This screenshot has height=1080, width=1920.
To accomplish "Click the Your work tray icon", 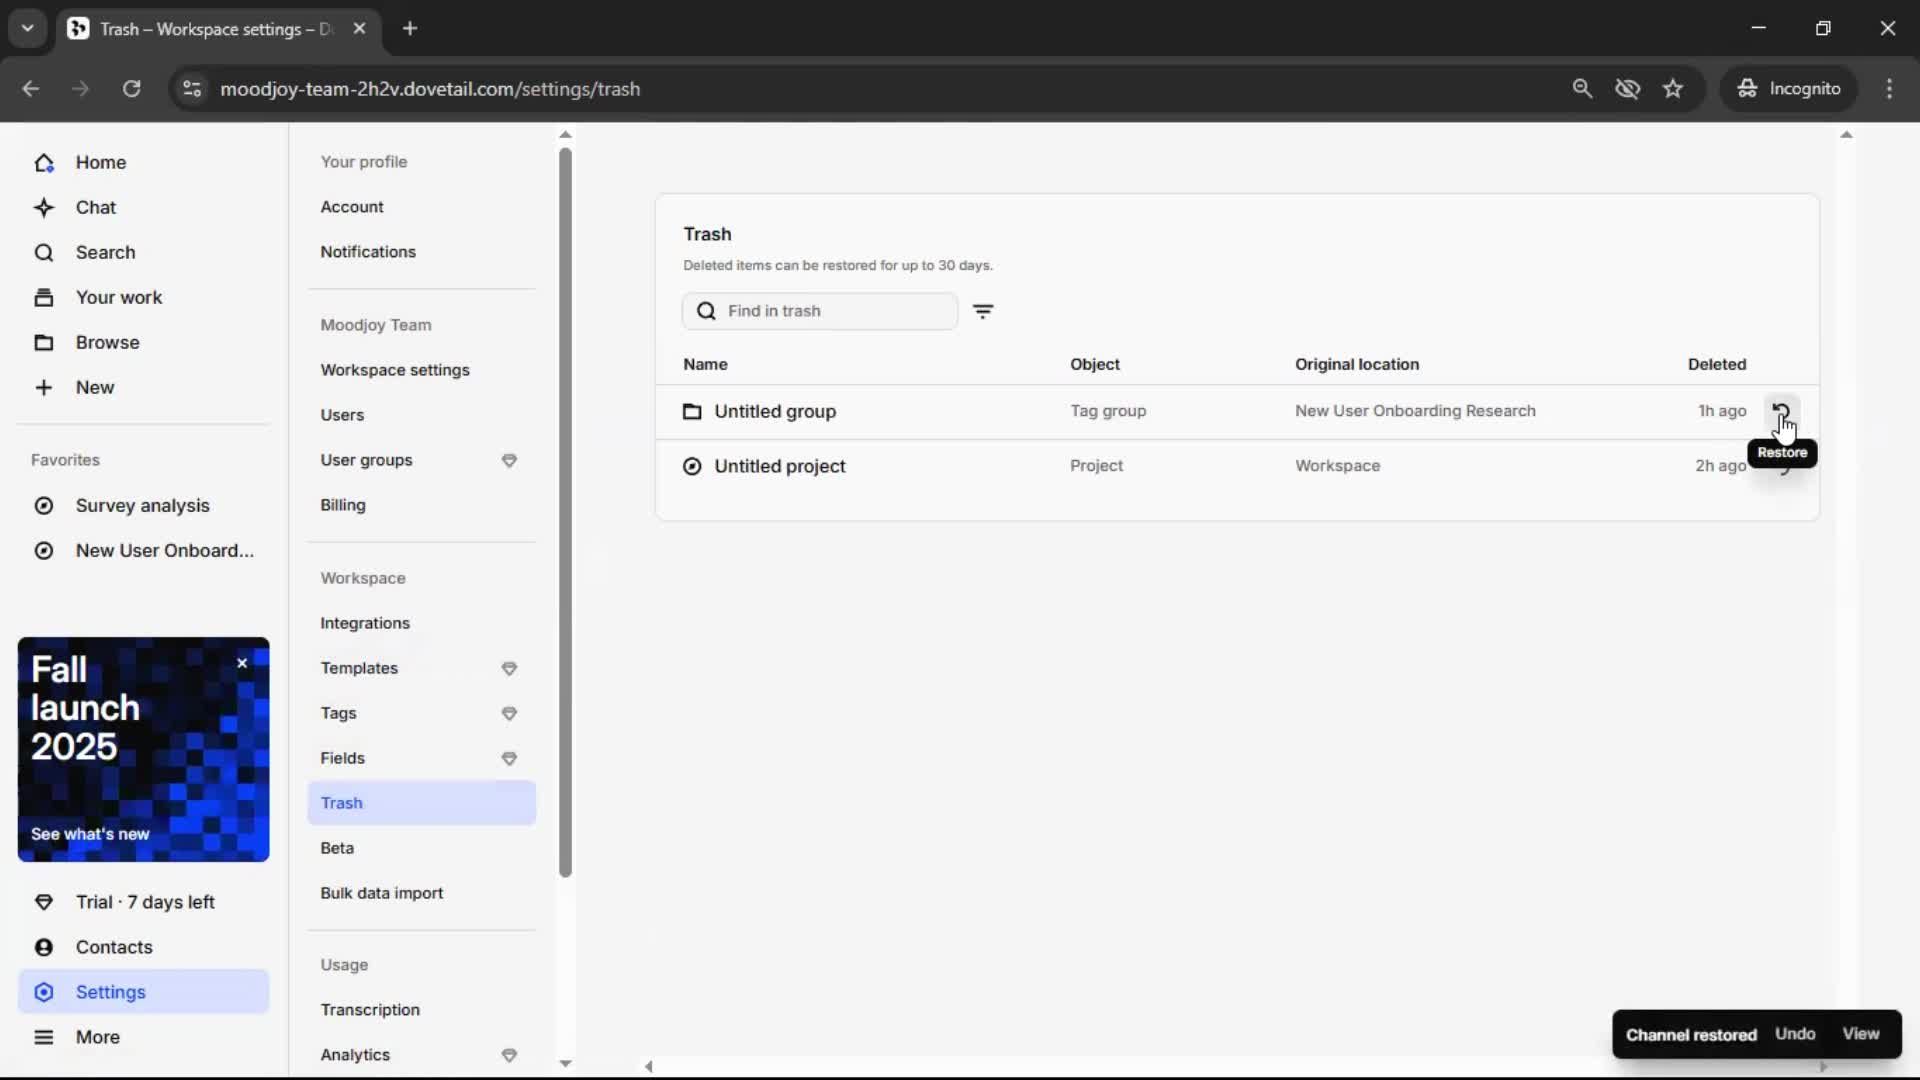I will tap(44, 297).
